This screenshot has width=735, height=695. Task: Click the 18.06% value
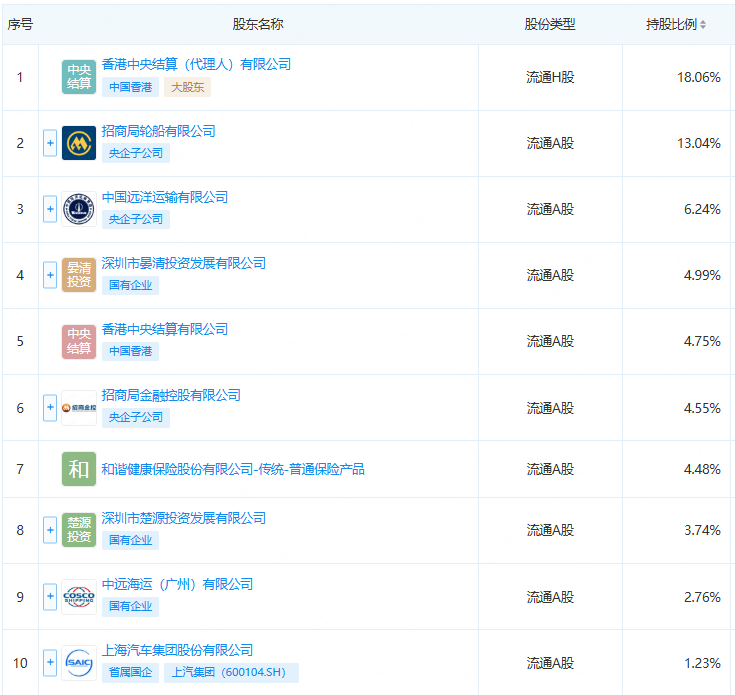[x=698, y=77]
